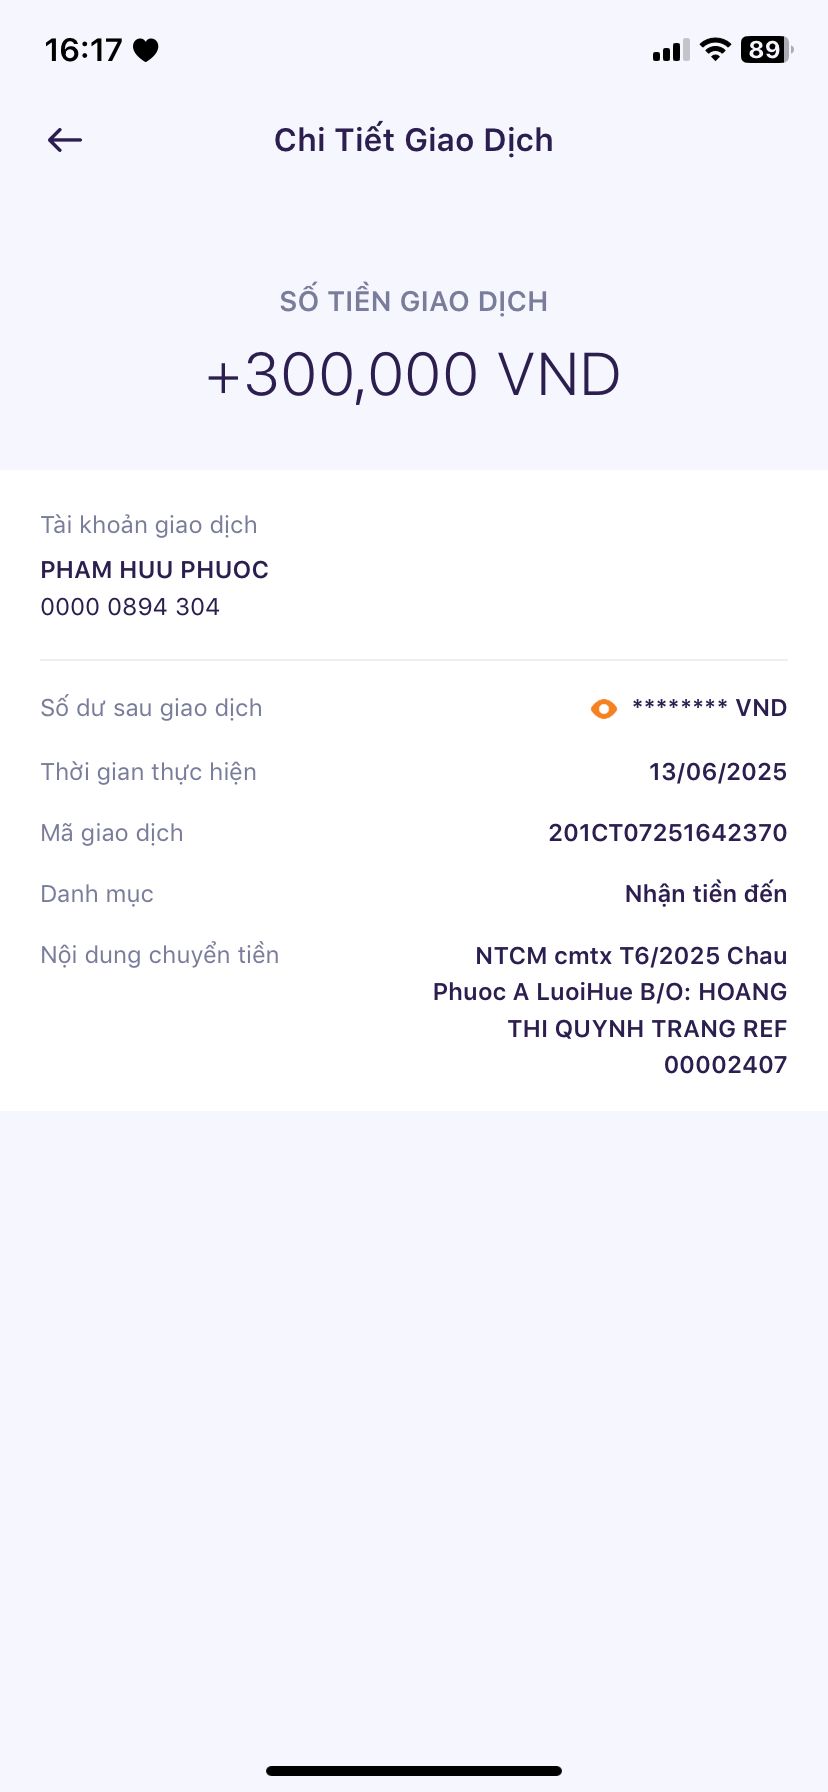
Task: Select account name PHAM HUU PHUOC
Action: [154, 570]
